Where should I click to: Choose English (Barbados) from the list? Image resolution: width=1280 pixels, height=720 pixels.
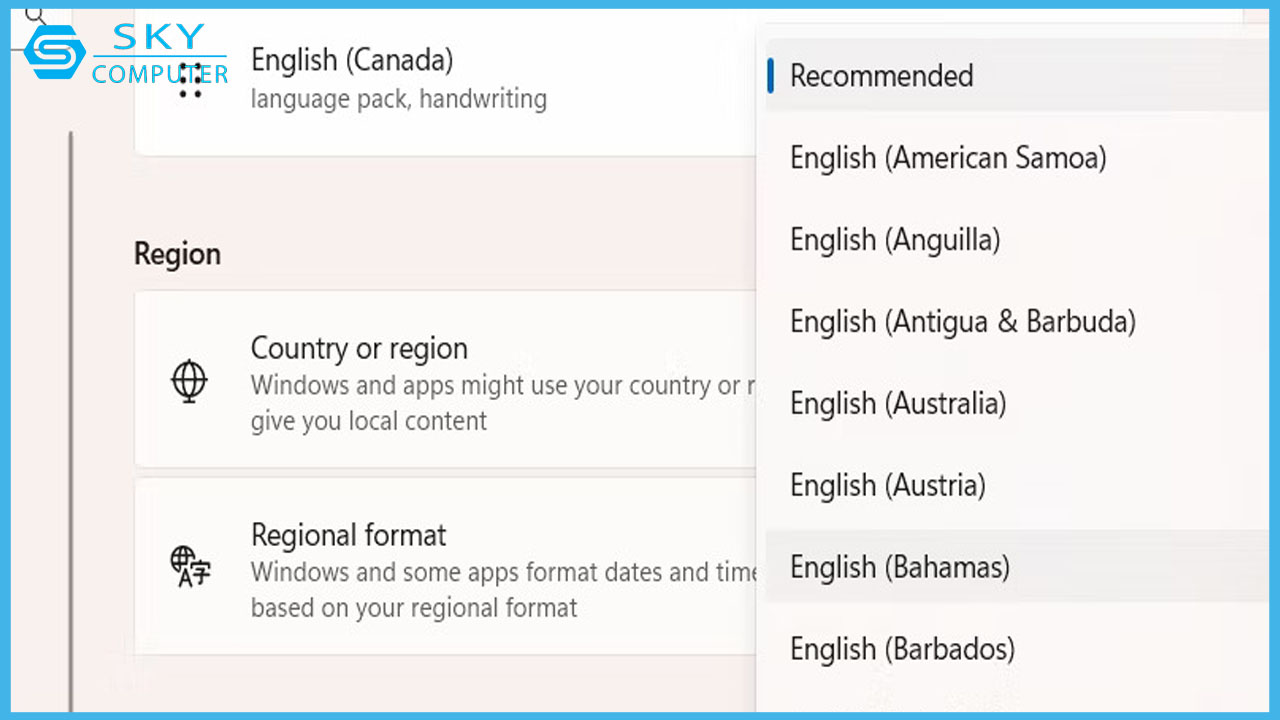902,650
